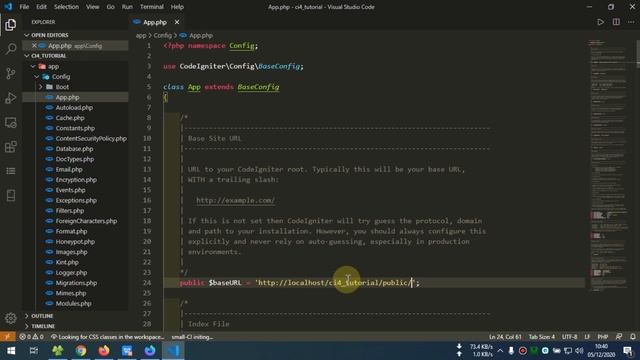The image size is (640, 360).
Task: Open Migrations.php in the explorer
Action: pos(76,283)
